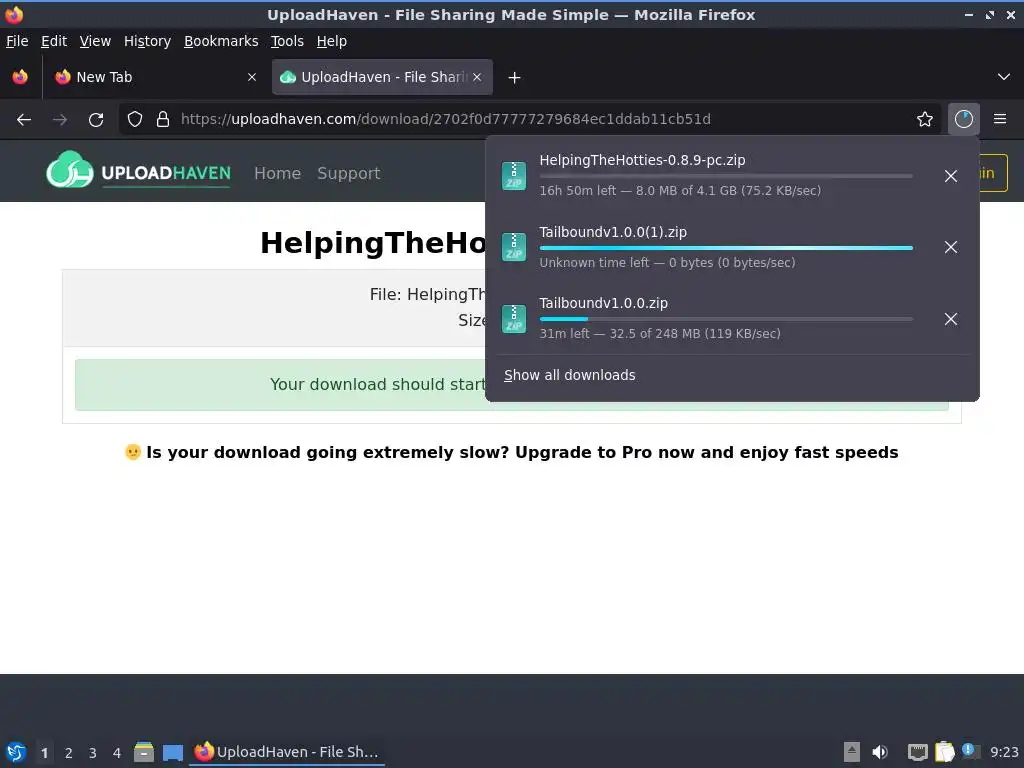Click HelpingTheHotties download progress bar
Viewport: 1024px width, 768px height.
pyautogui.click(x=726, y=176)
